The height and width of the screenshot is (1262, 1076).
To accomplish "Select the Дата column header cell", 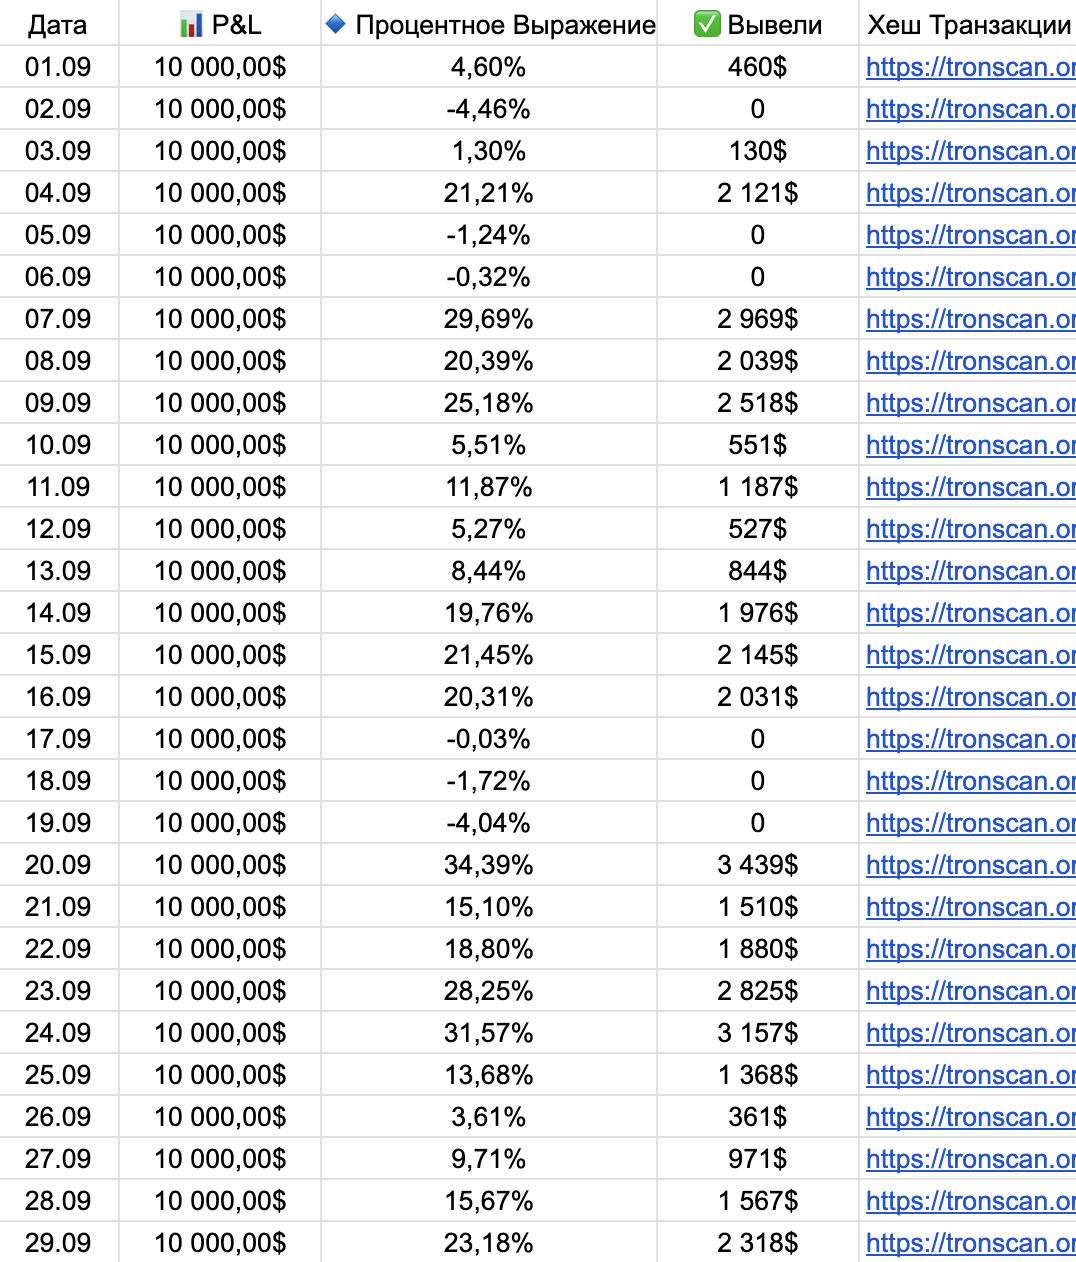I will (58, 25).
